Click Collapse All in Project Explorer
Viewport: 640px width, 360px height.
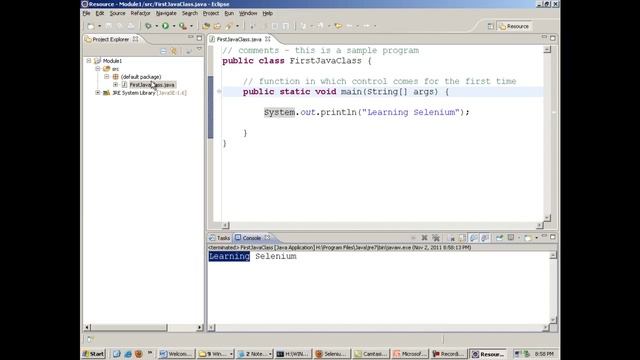[163, 51]
